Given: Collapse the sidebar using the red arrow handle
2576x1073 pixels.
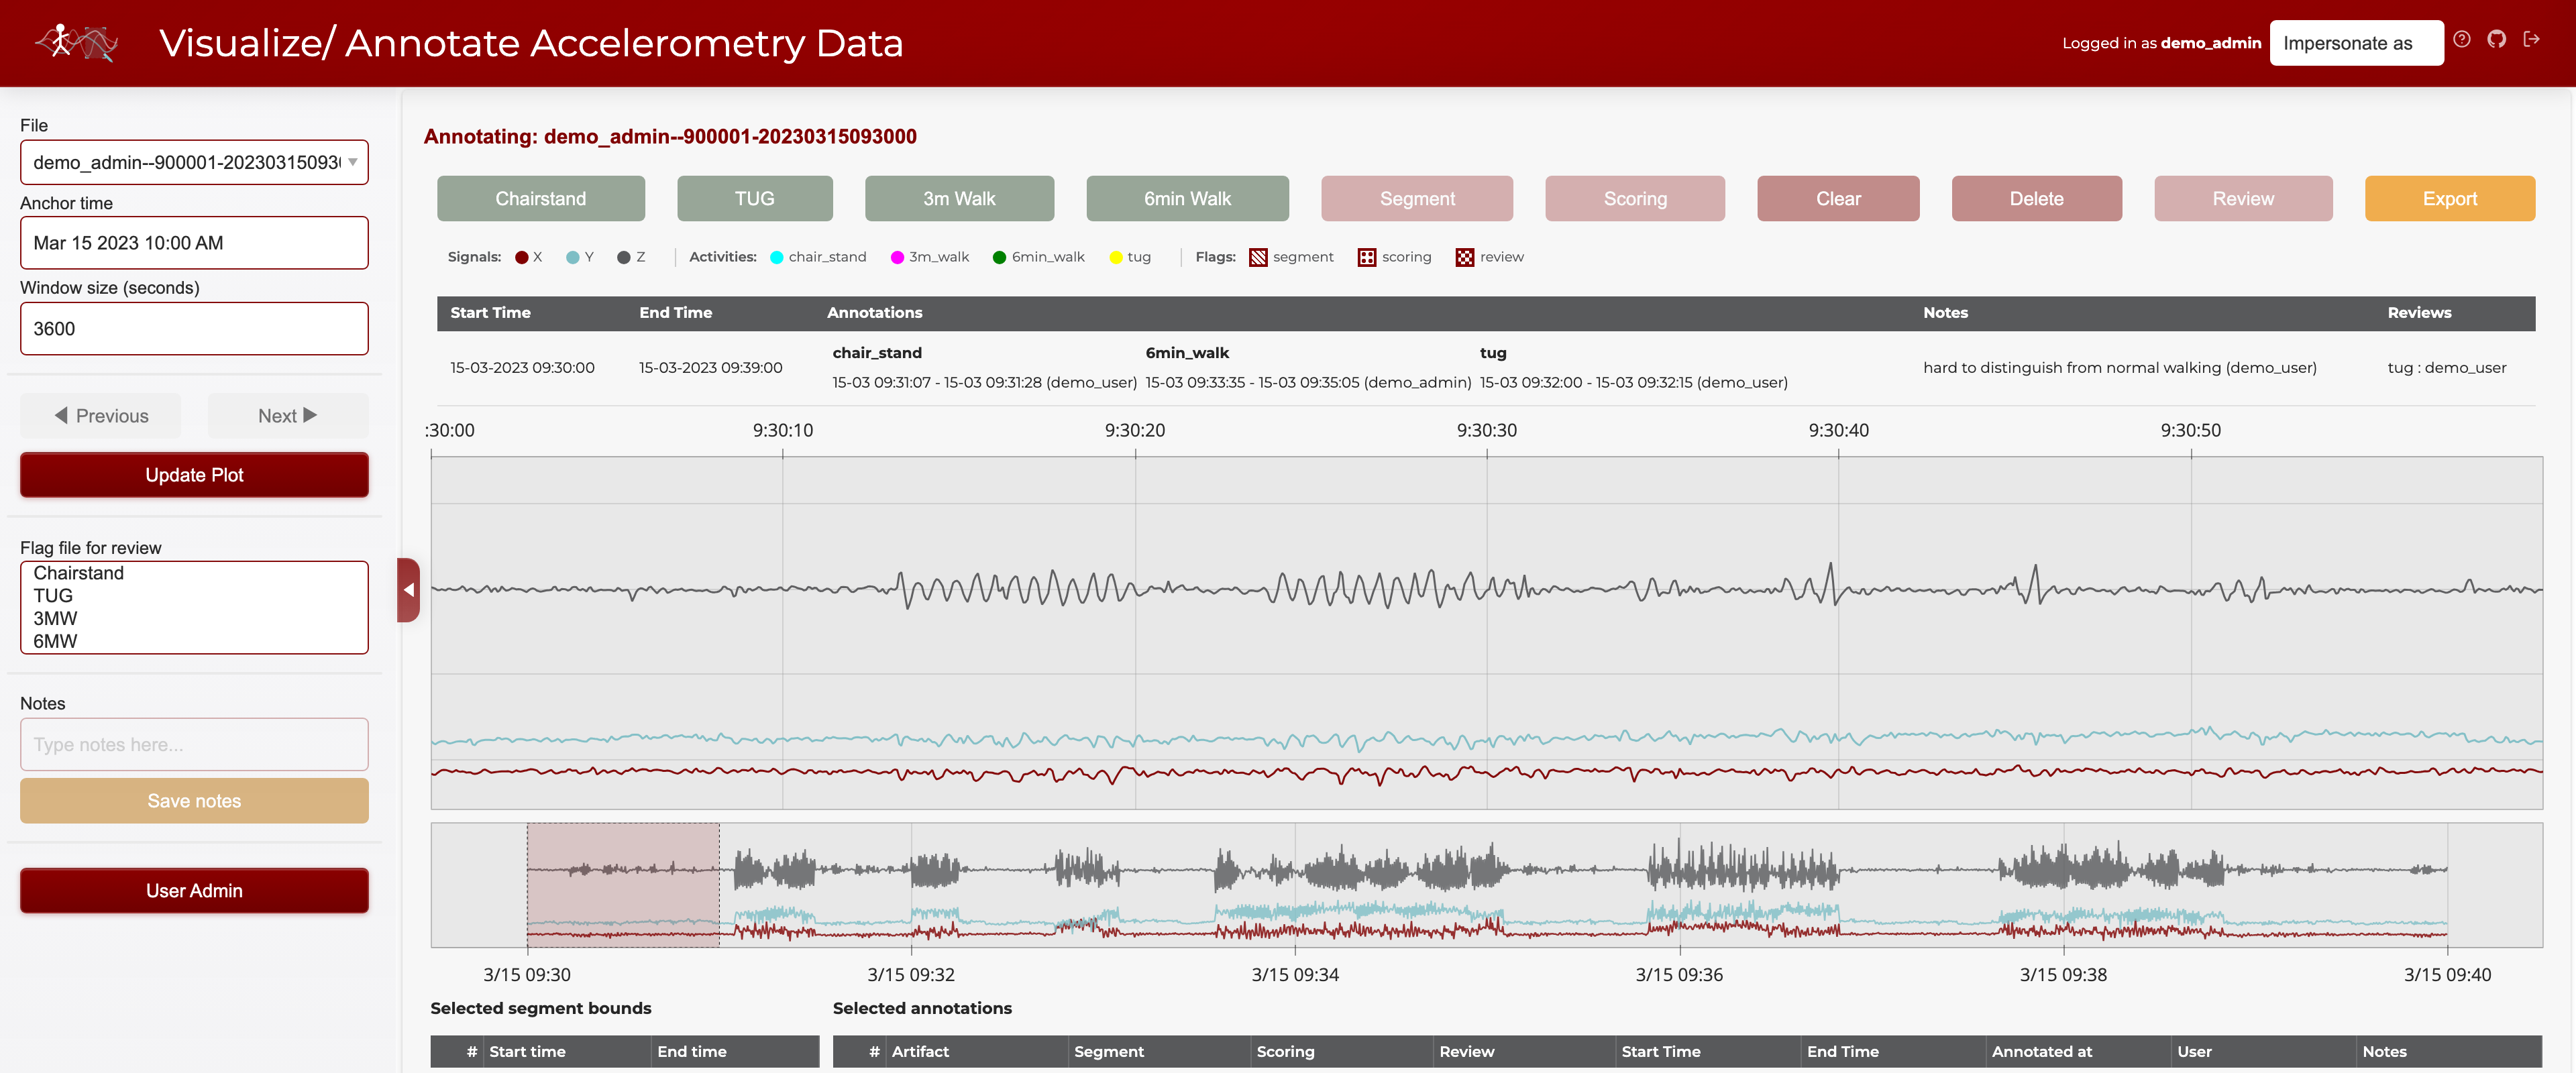Looking at the screenshot, I should click(409, 590).
